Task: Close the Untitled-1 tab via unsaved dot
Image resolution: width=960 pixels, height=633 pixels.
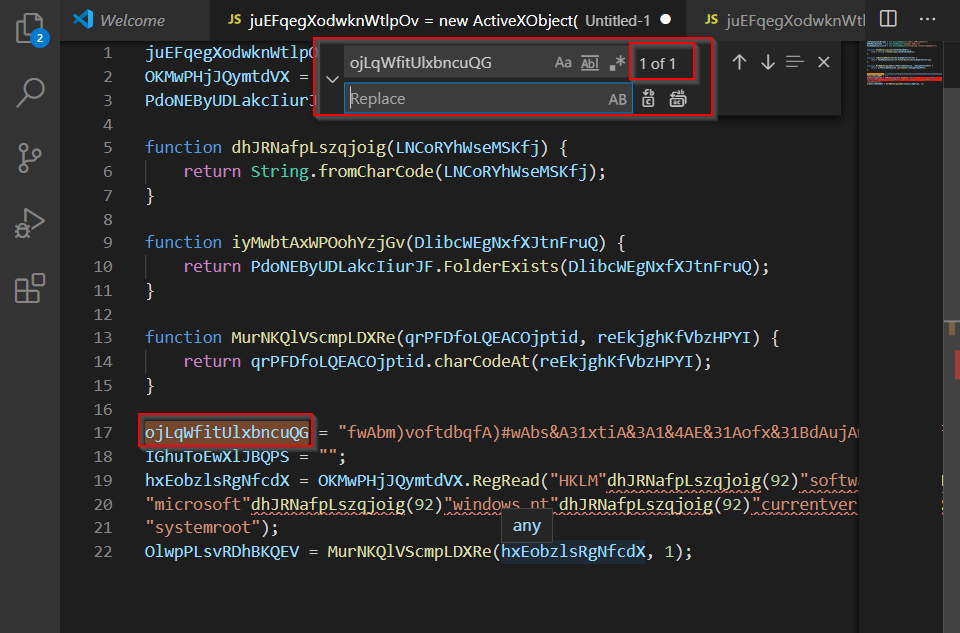Action: point(666,20)
